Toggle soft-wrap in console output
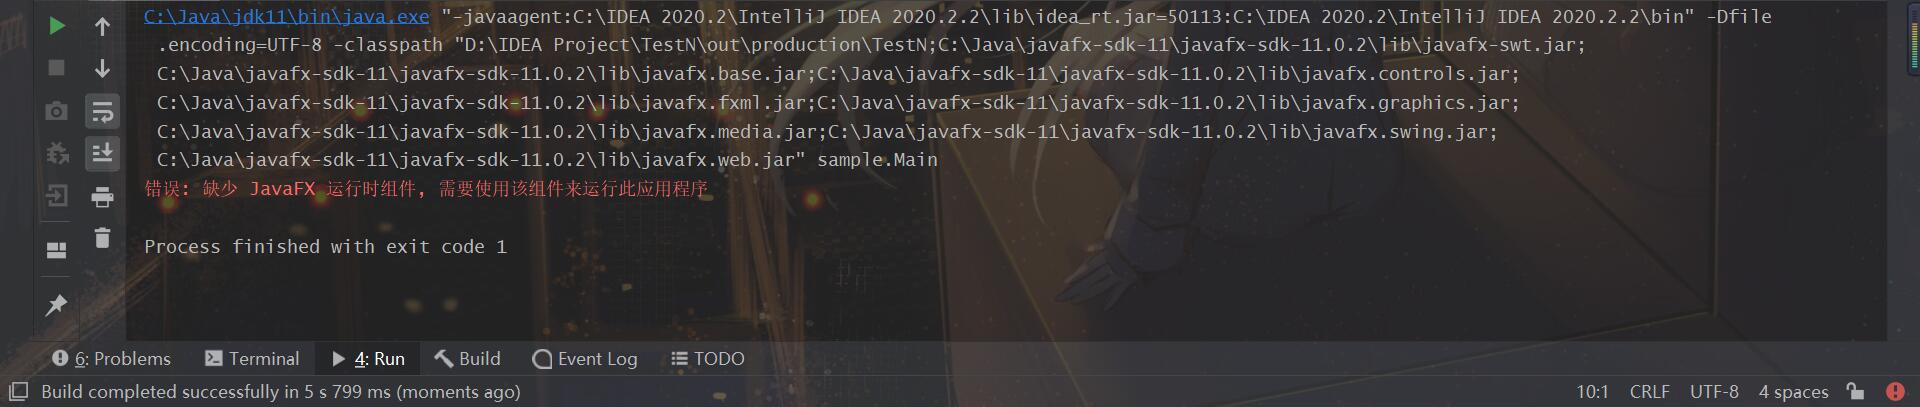 102,111
